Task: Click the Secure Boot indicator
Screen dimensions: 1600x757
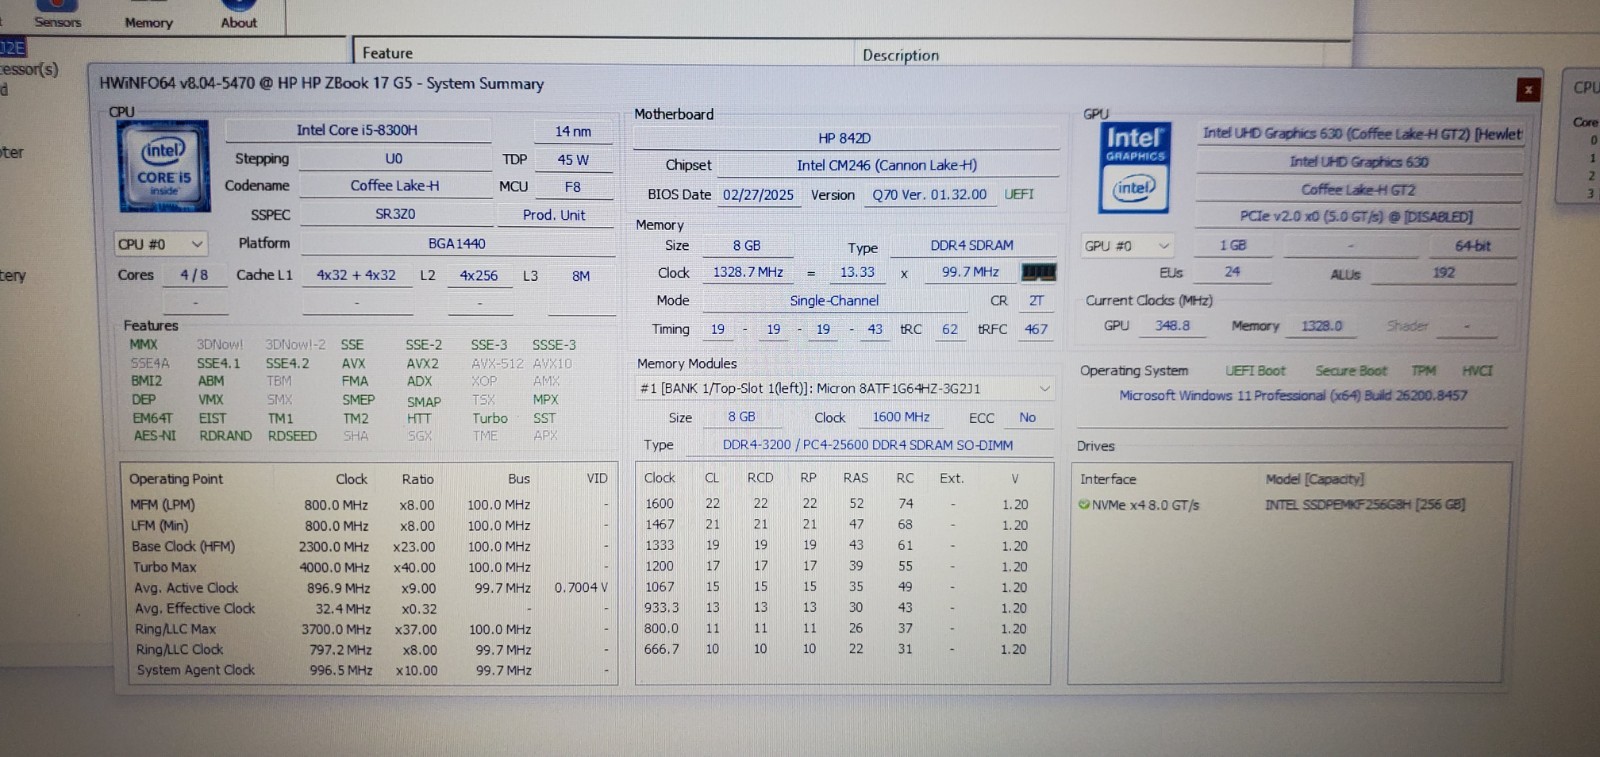Action: 1351,371
